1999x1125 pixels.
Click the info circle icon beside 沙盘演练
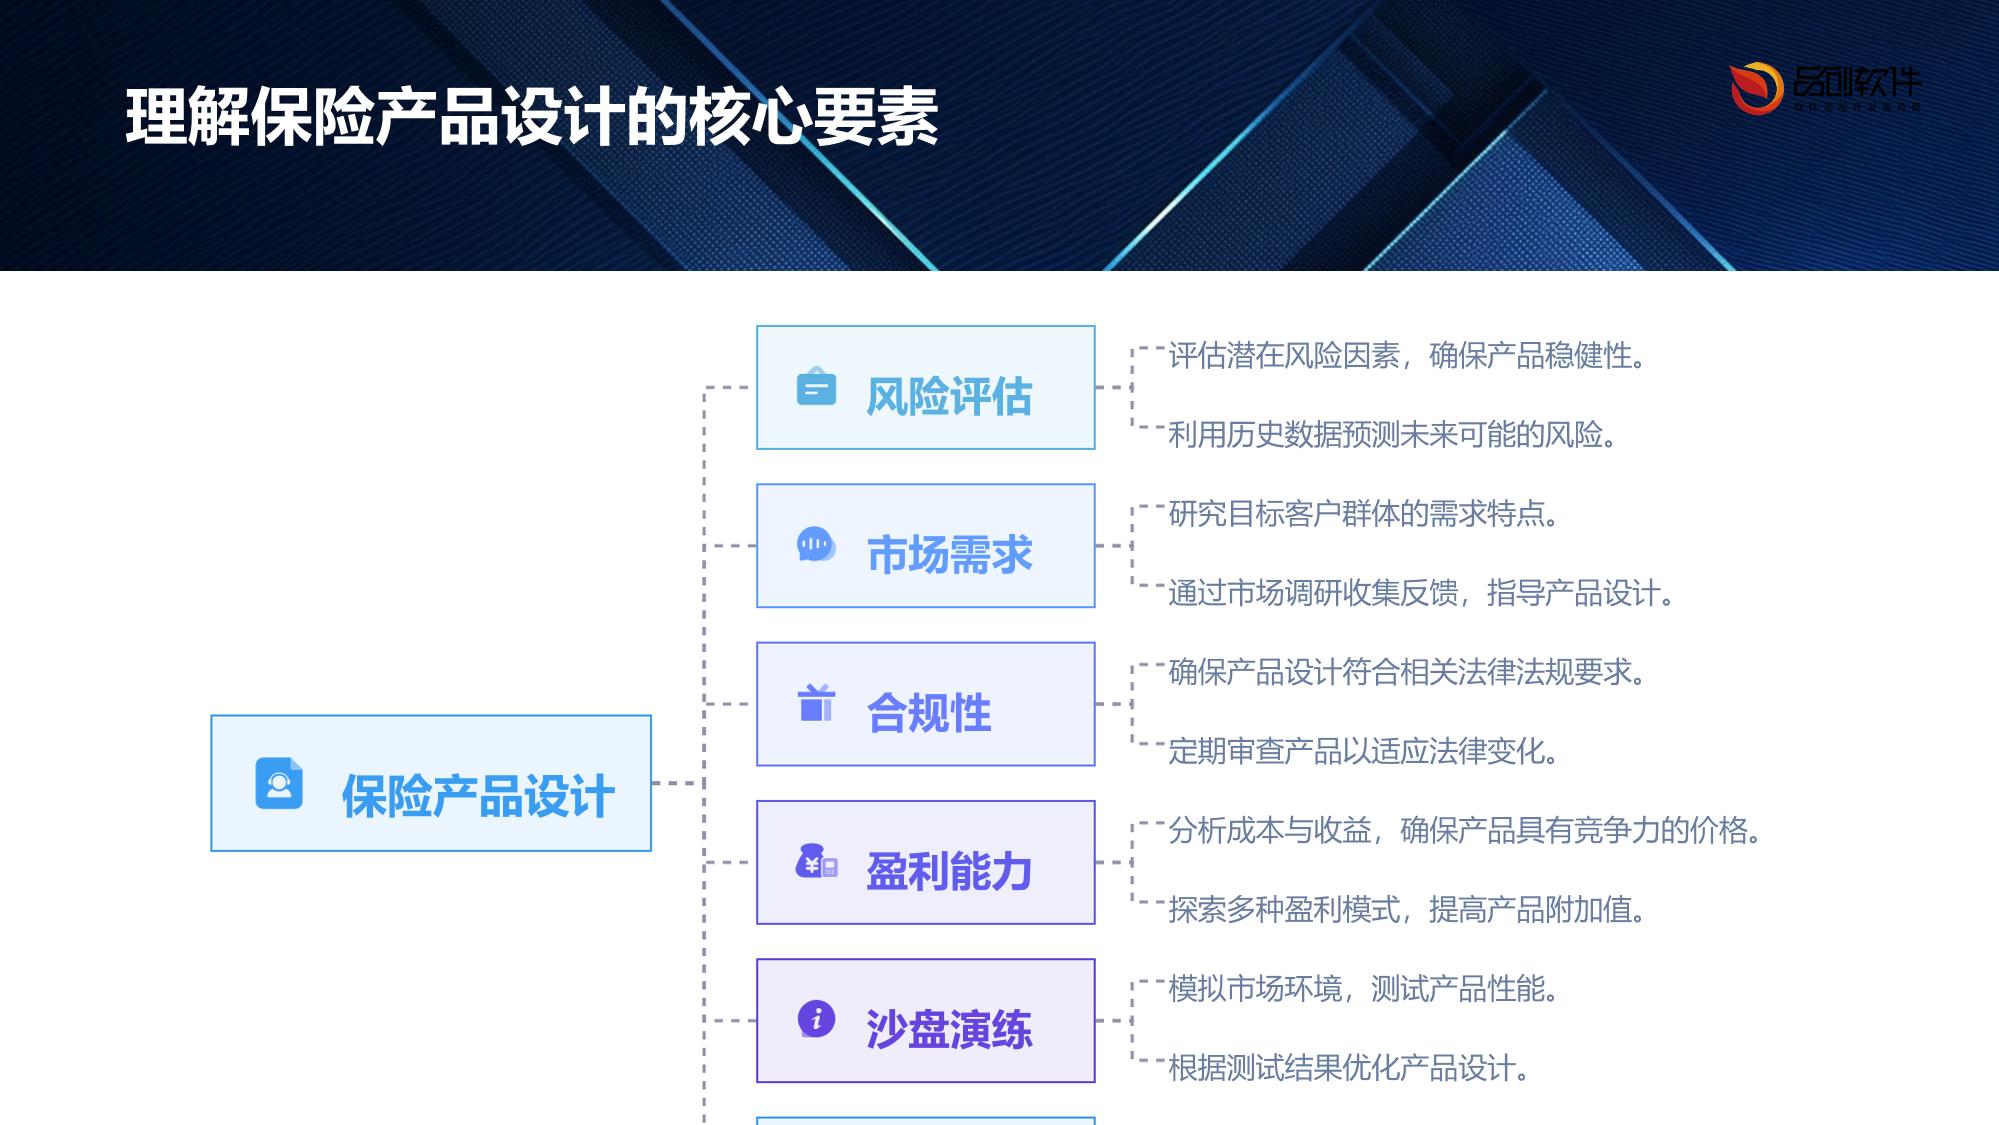click(816, 1019)
